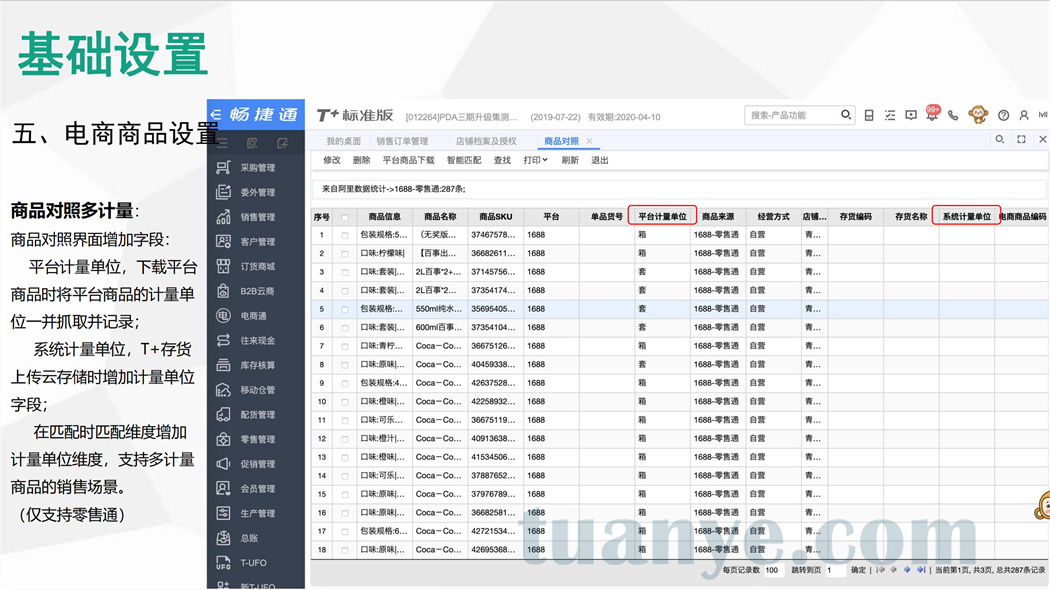Click the 刷新 toolbar button
This screenshot has width=1050, height=590.
coord(570,160)
